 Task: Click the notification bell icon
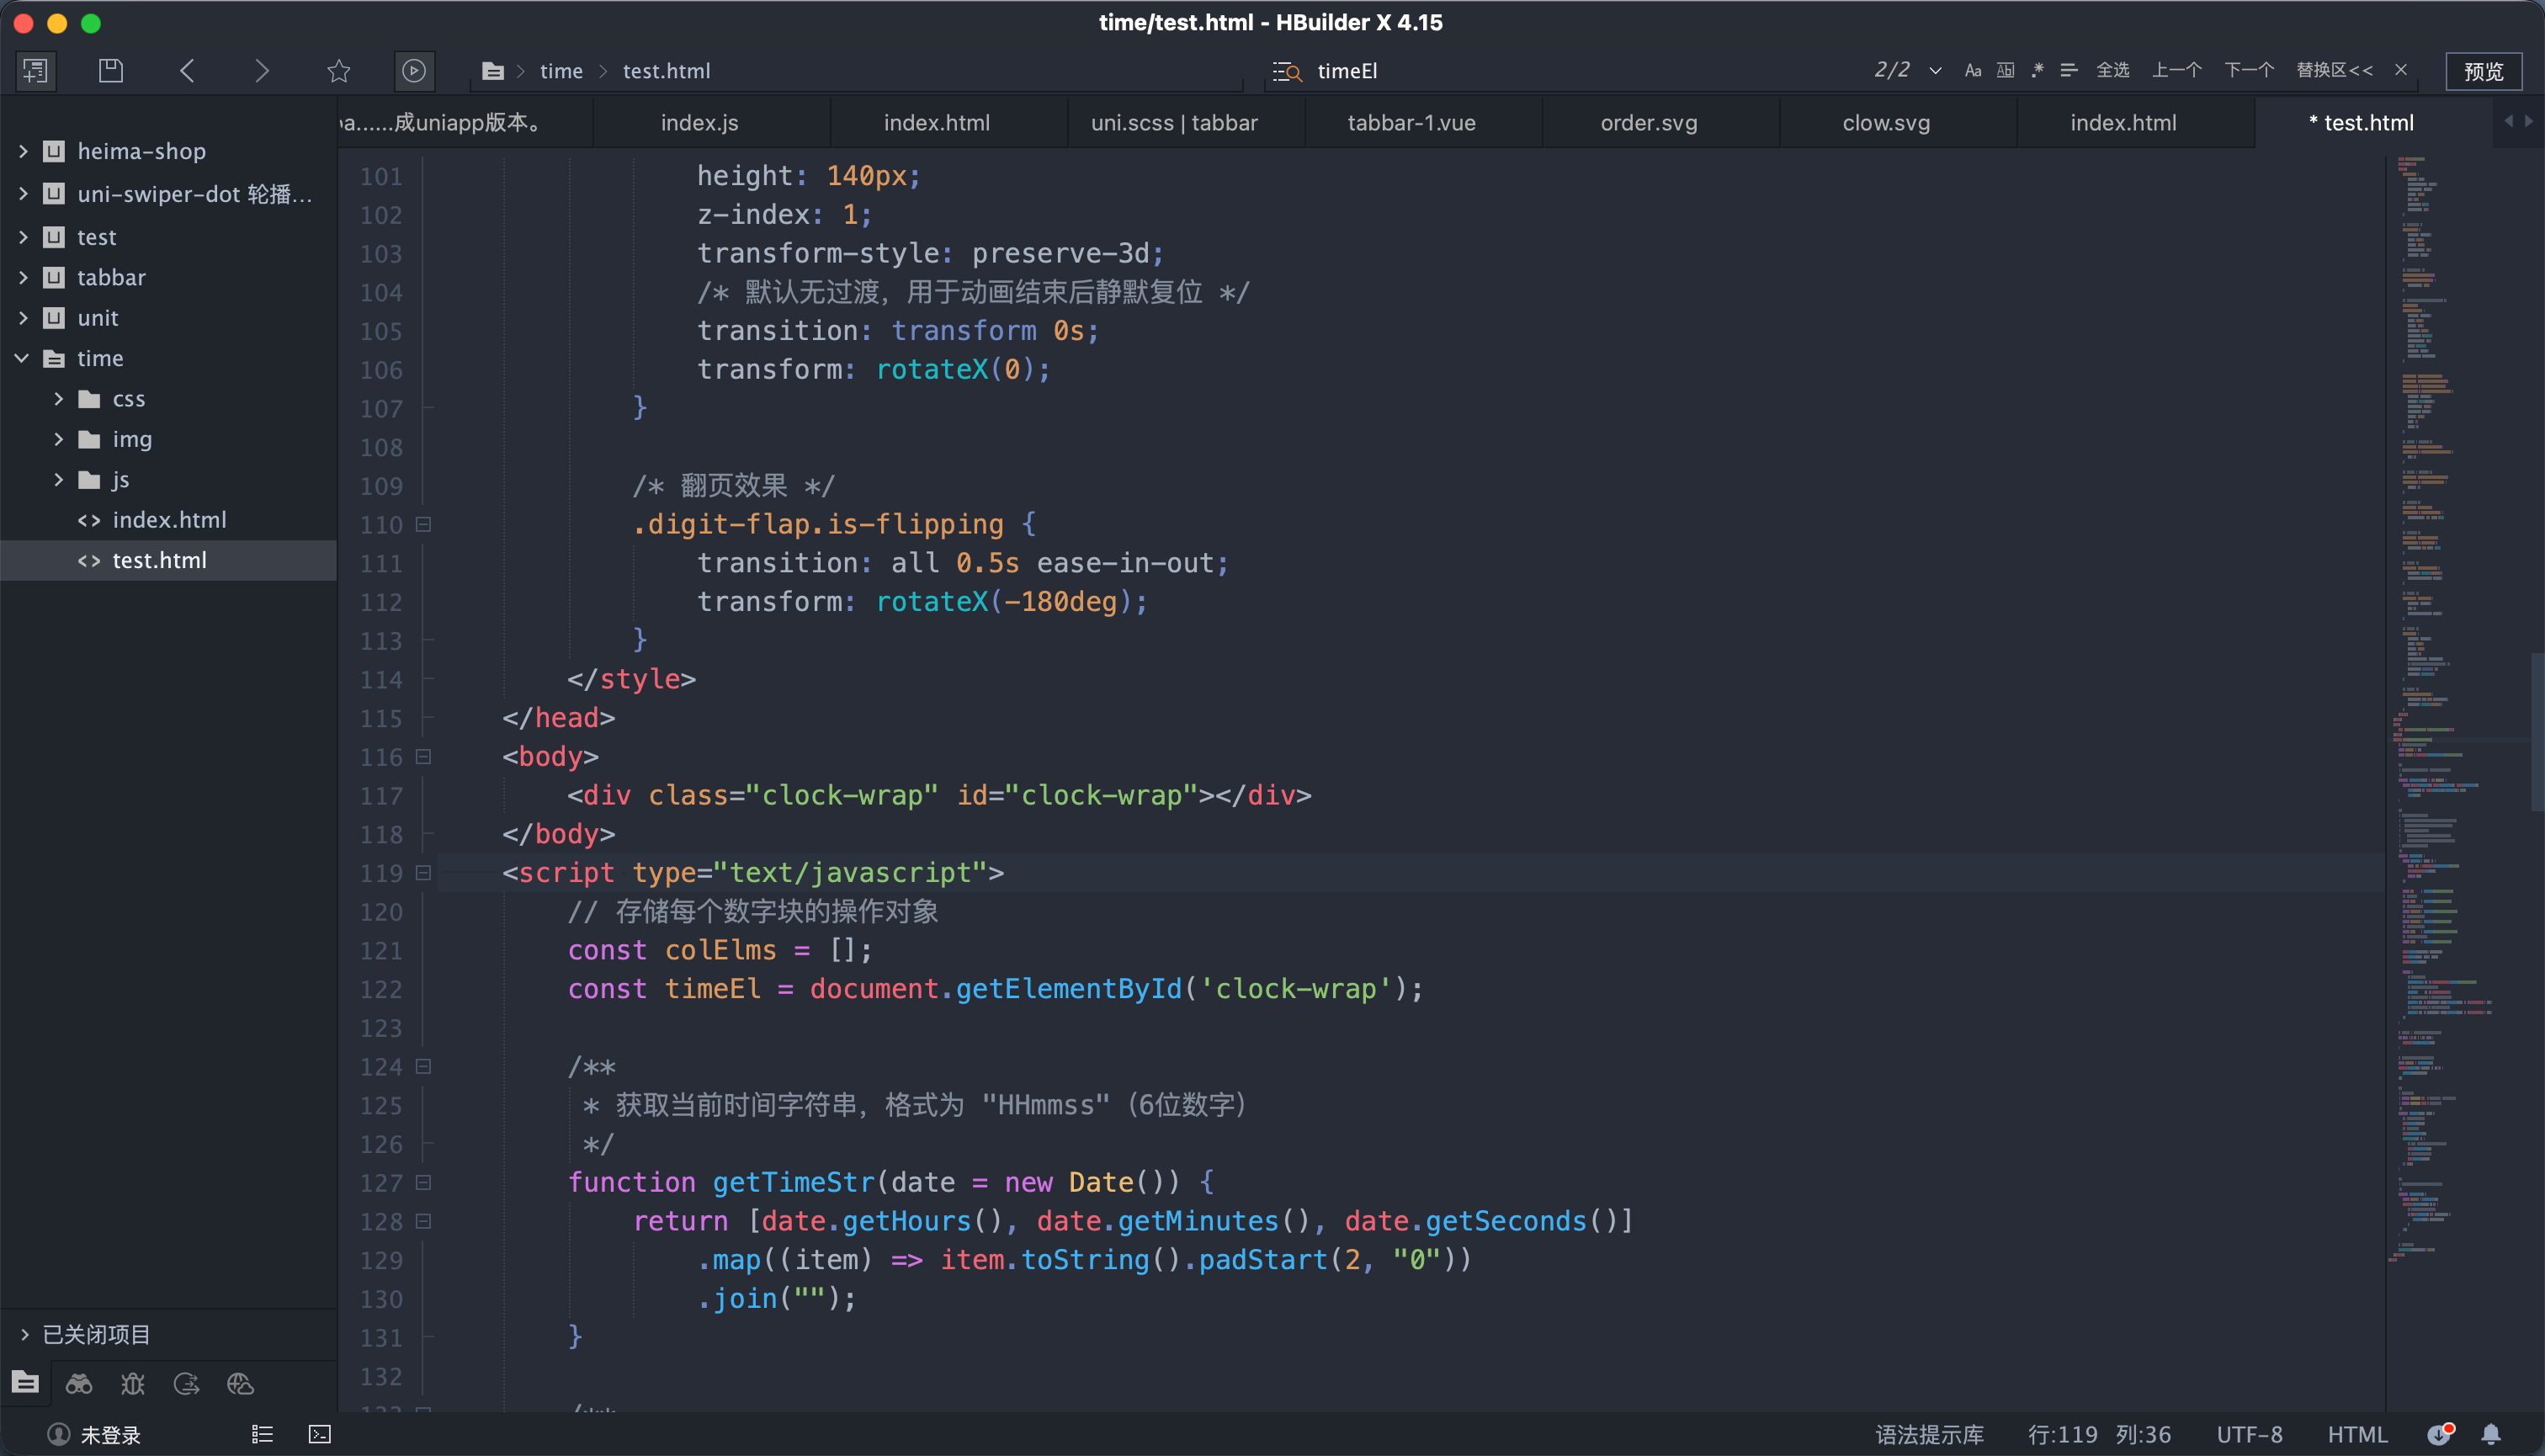coord(2491,1434)
